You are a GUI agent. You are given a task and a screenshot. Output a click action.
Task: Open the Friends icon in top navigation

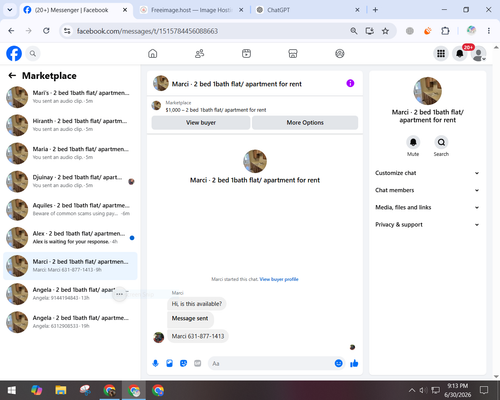click(199, 53)
